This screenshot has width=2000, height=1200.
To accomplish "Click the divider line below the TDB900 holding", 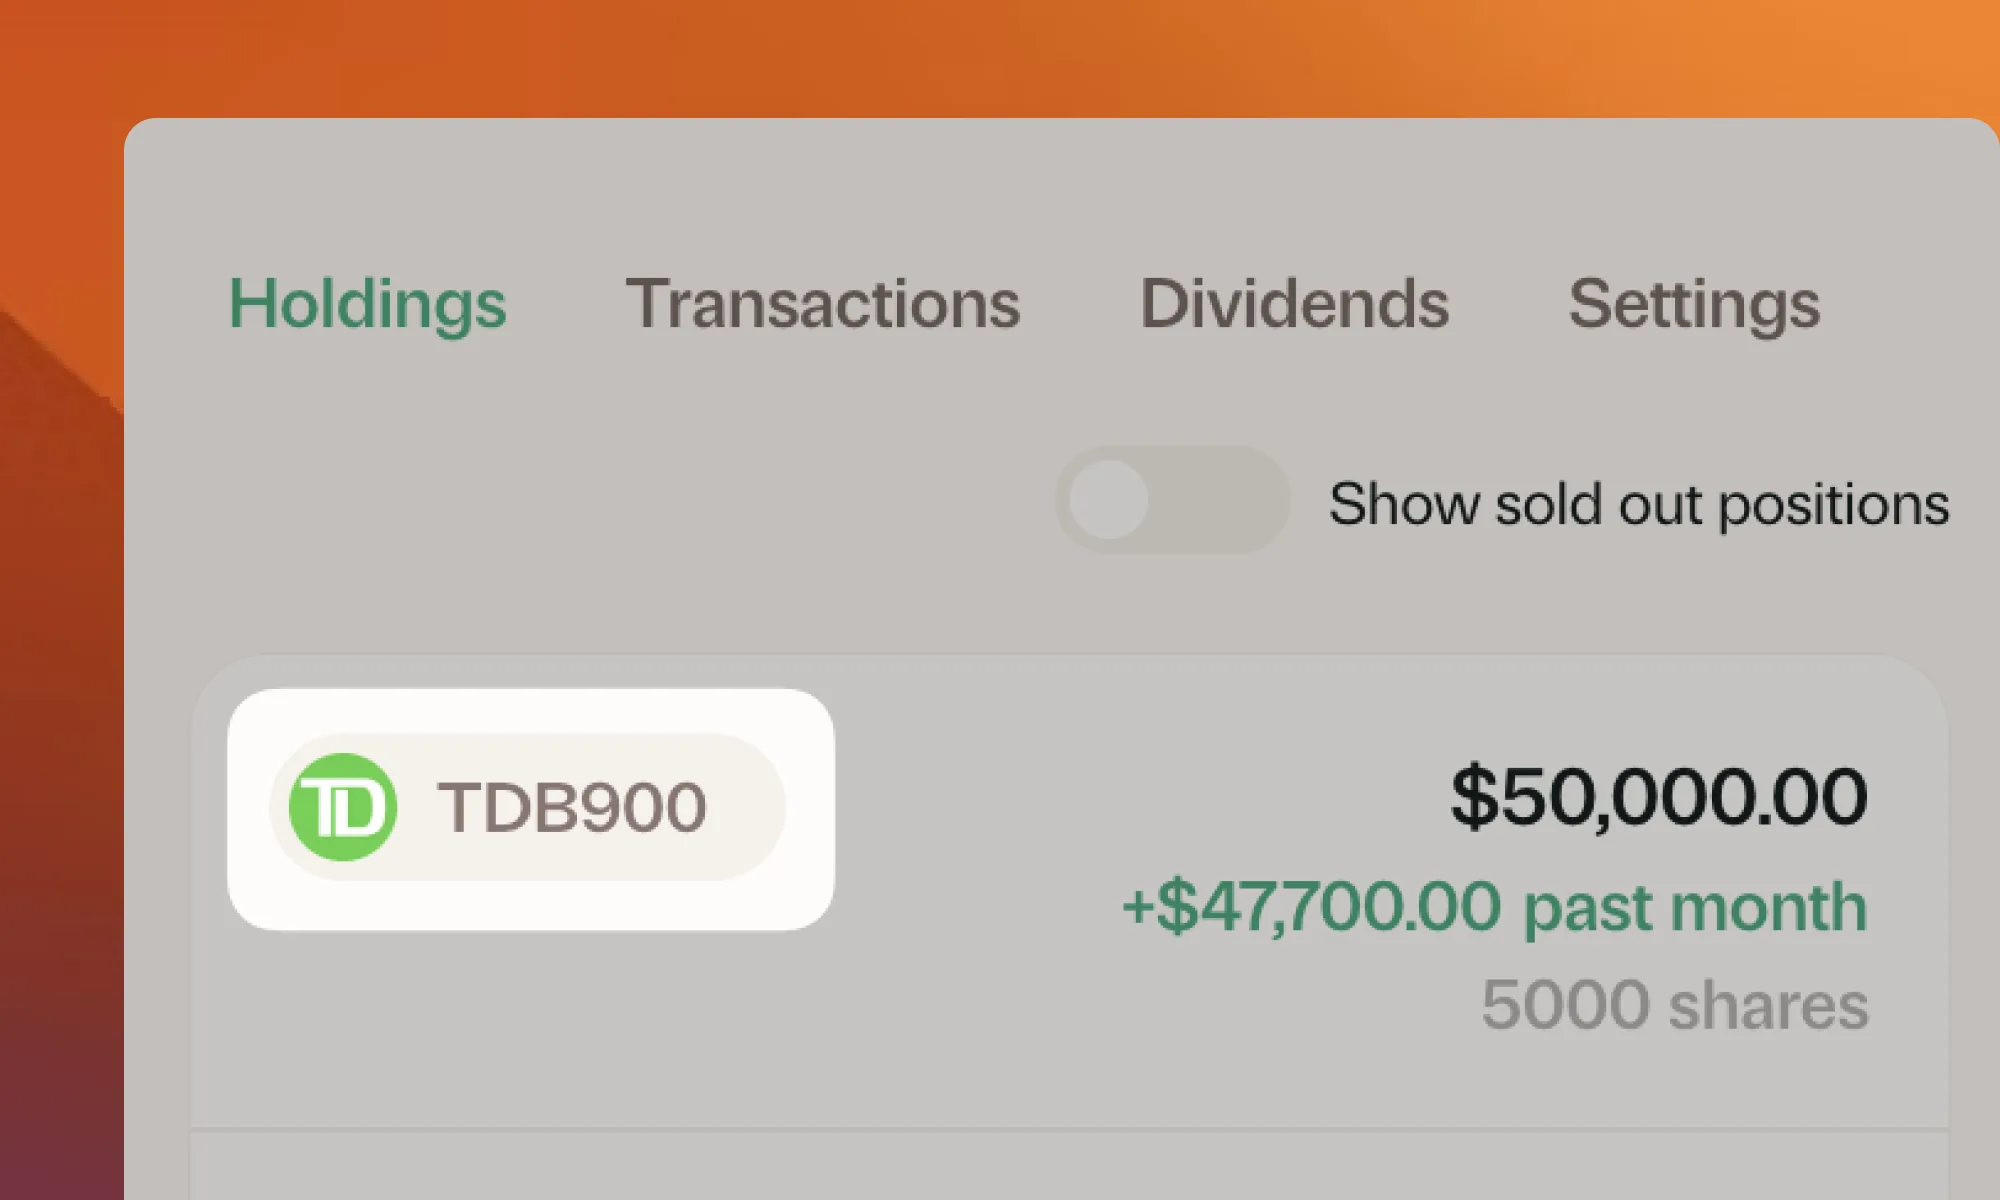I will (1068, 1130).
